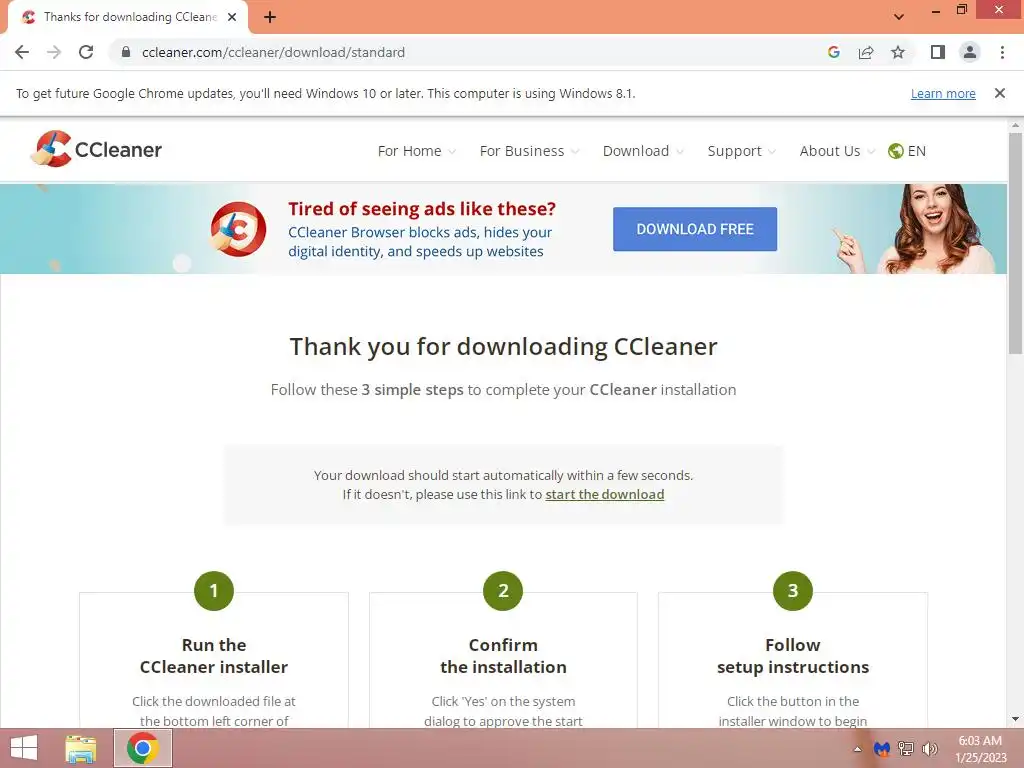
Task: Click the padlock site info icon
Action: coord(126,52)
